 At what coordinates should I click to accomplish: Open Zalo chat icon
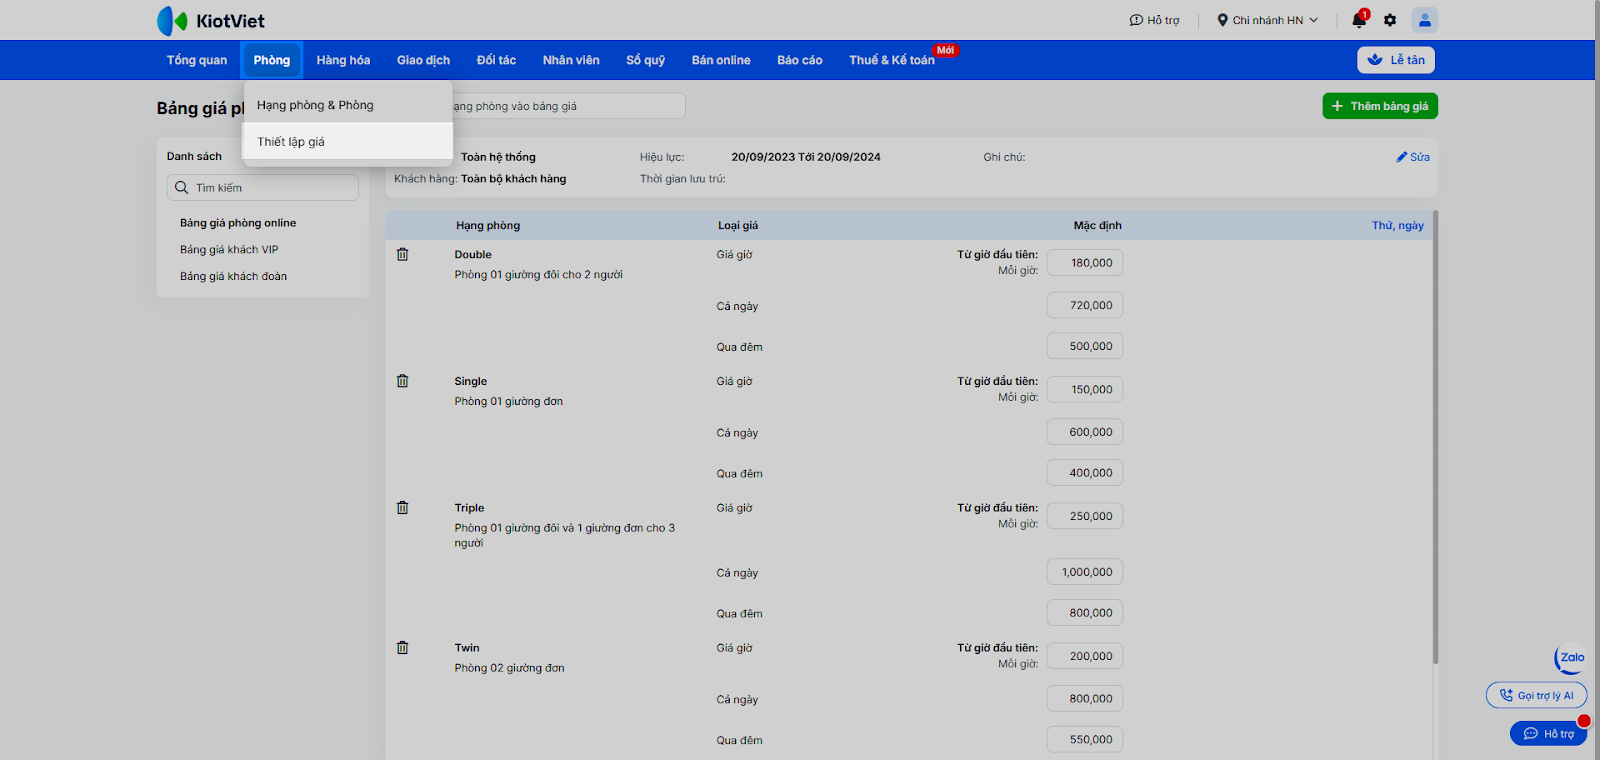1570,658
